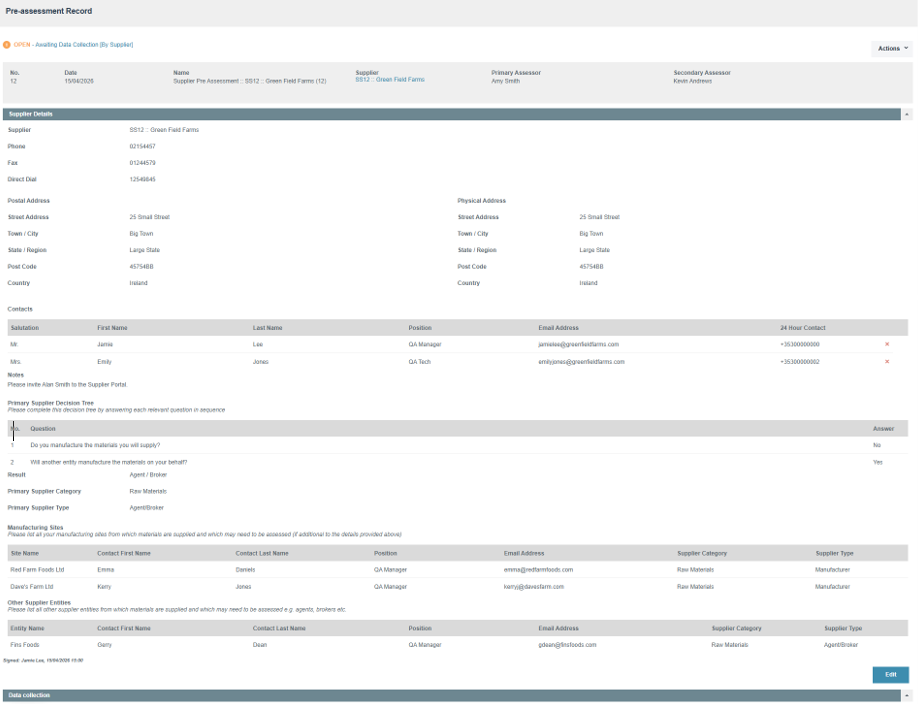The height and width of the screenshot is (704, 918).
Task: Click the Edit button
Action: click(x=890, y=675)
